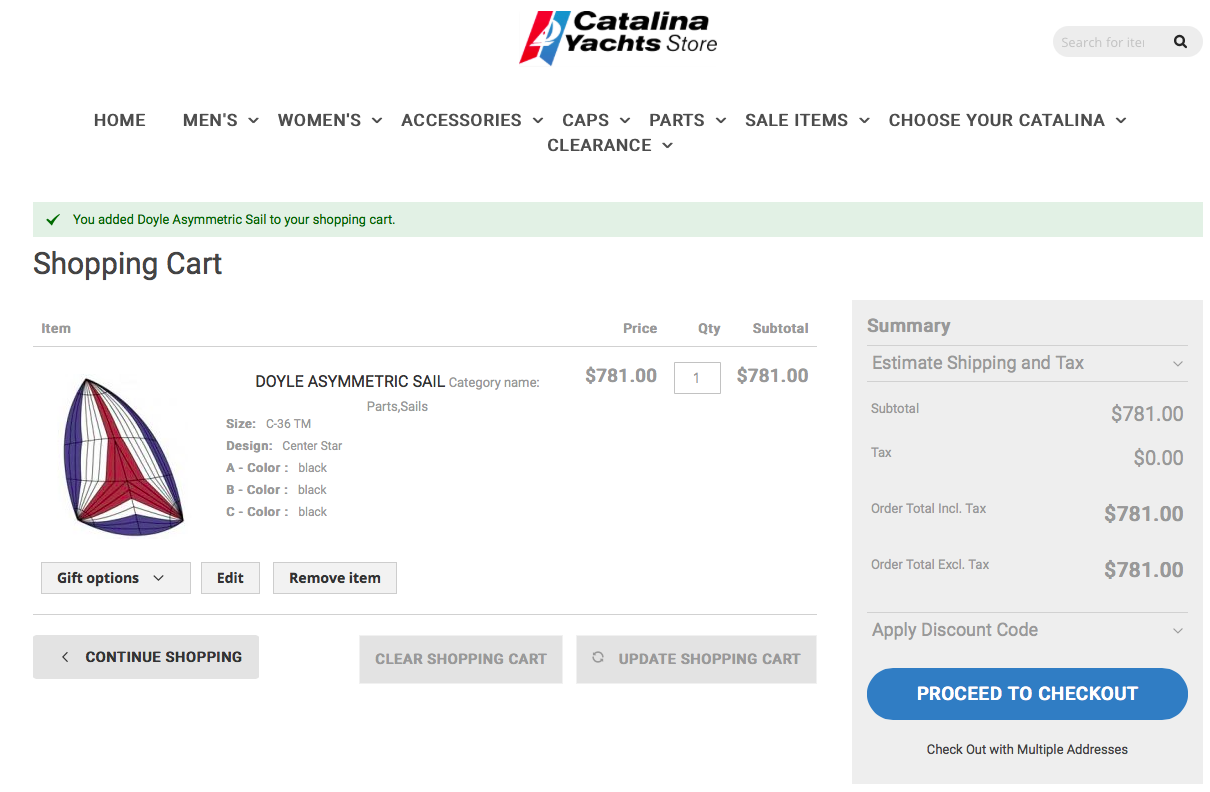Click the Catalina Yachts Store logo

pyautogui.click(x=618, y=38)
